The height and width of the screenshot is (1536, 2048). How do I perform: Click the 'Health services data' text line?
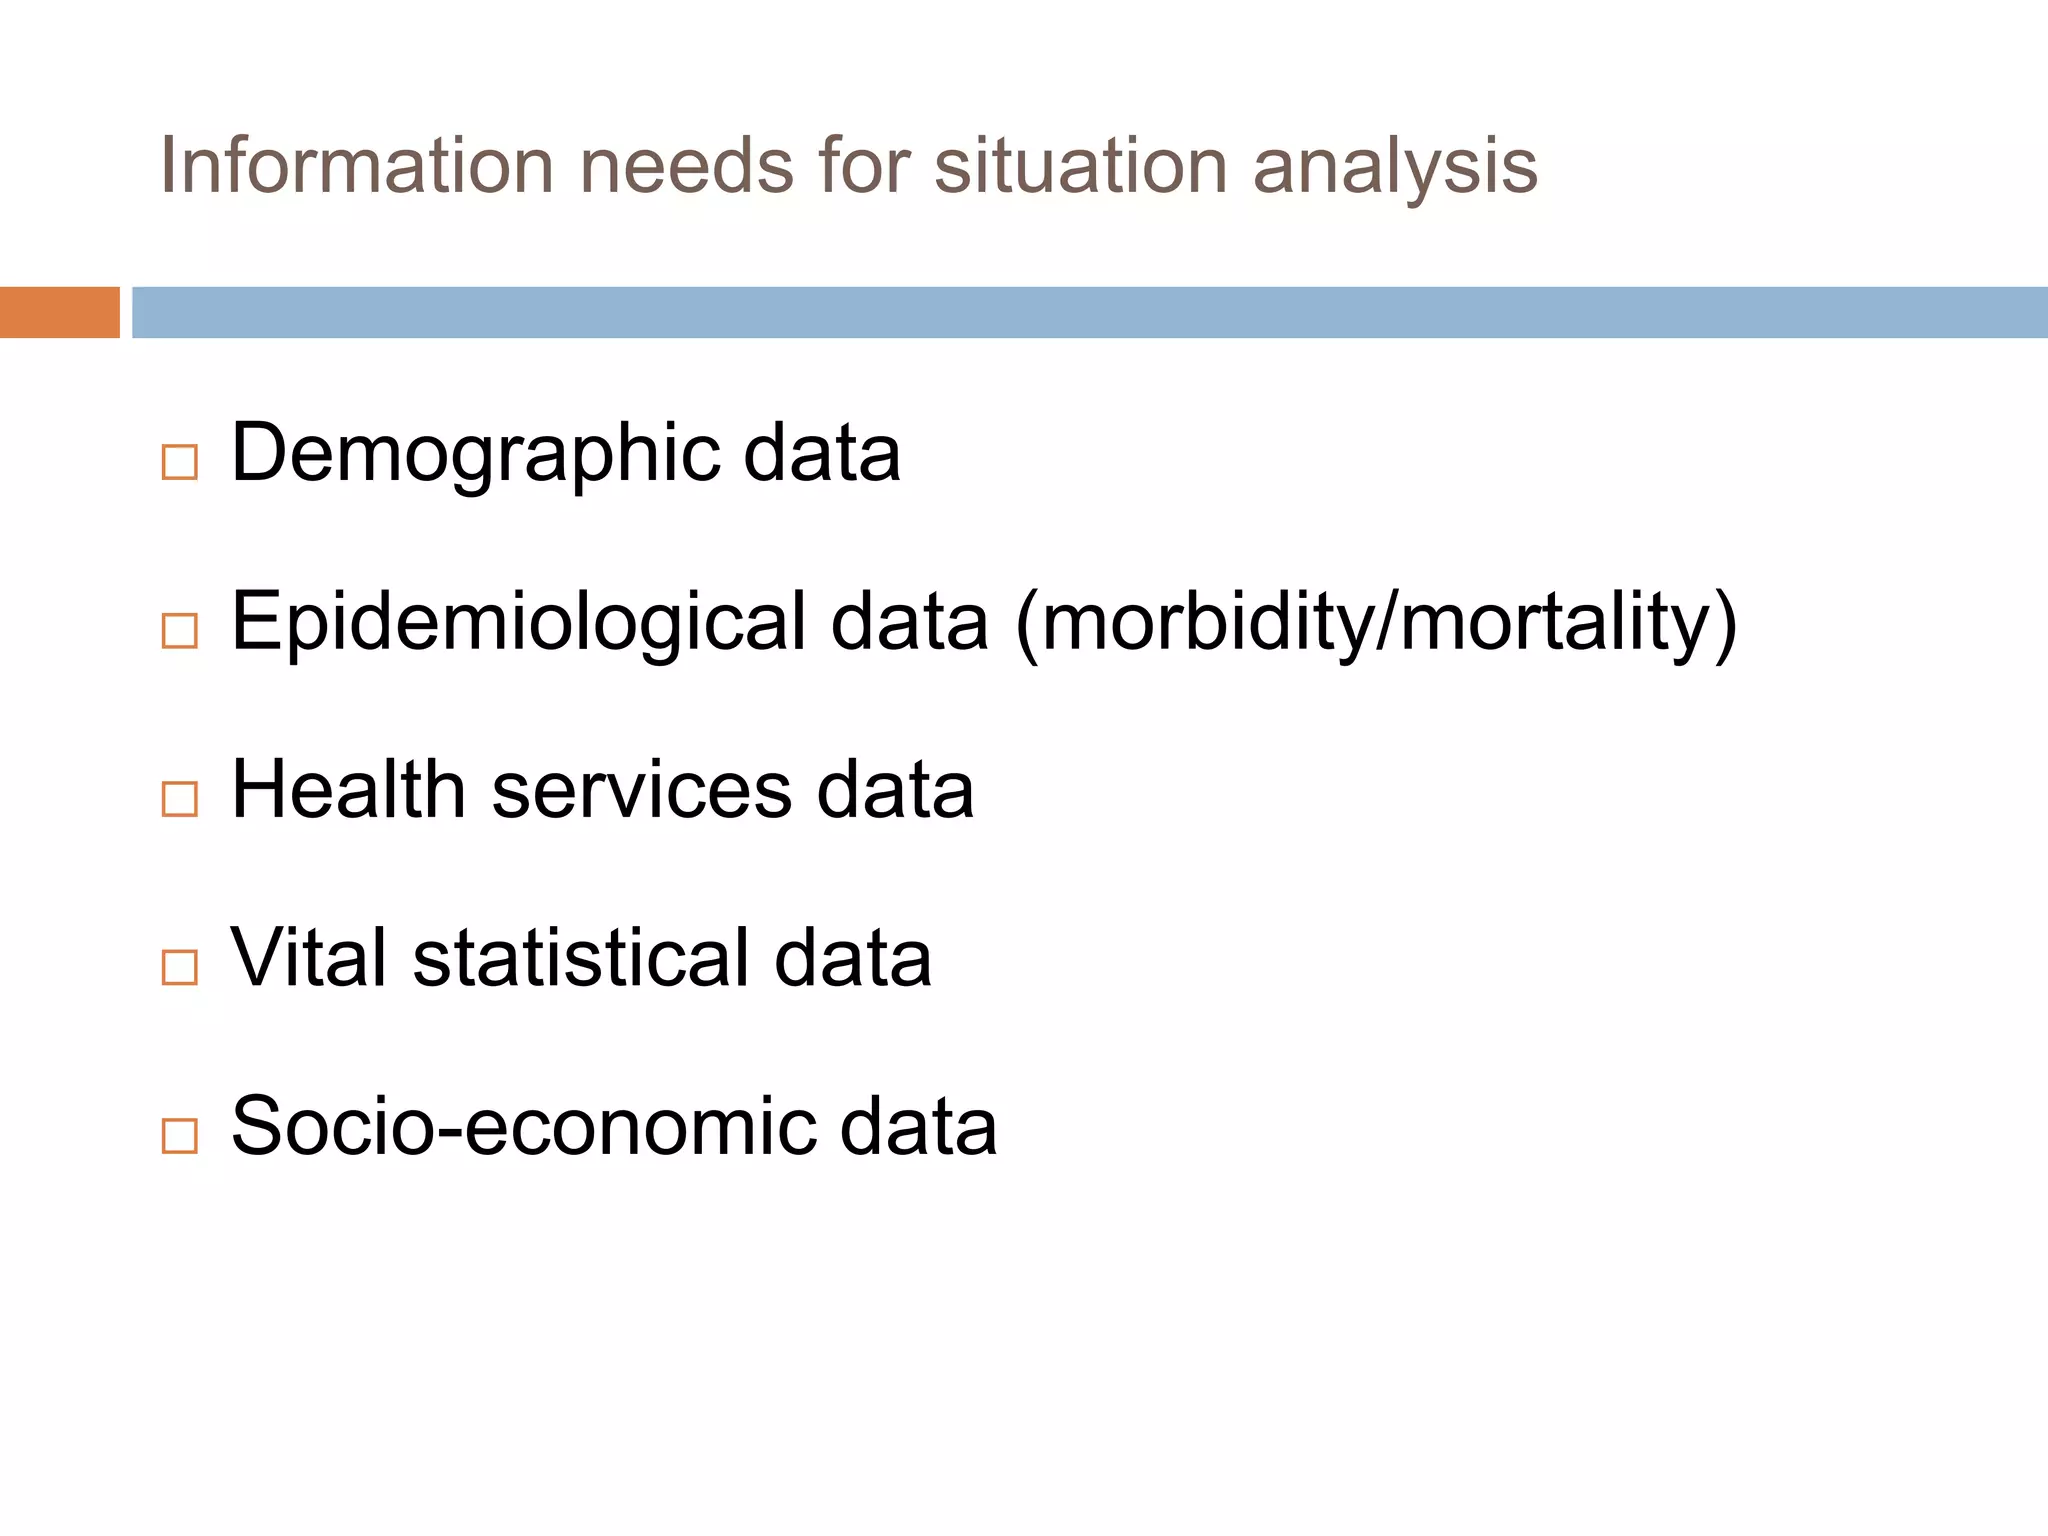603,790
